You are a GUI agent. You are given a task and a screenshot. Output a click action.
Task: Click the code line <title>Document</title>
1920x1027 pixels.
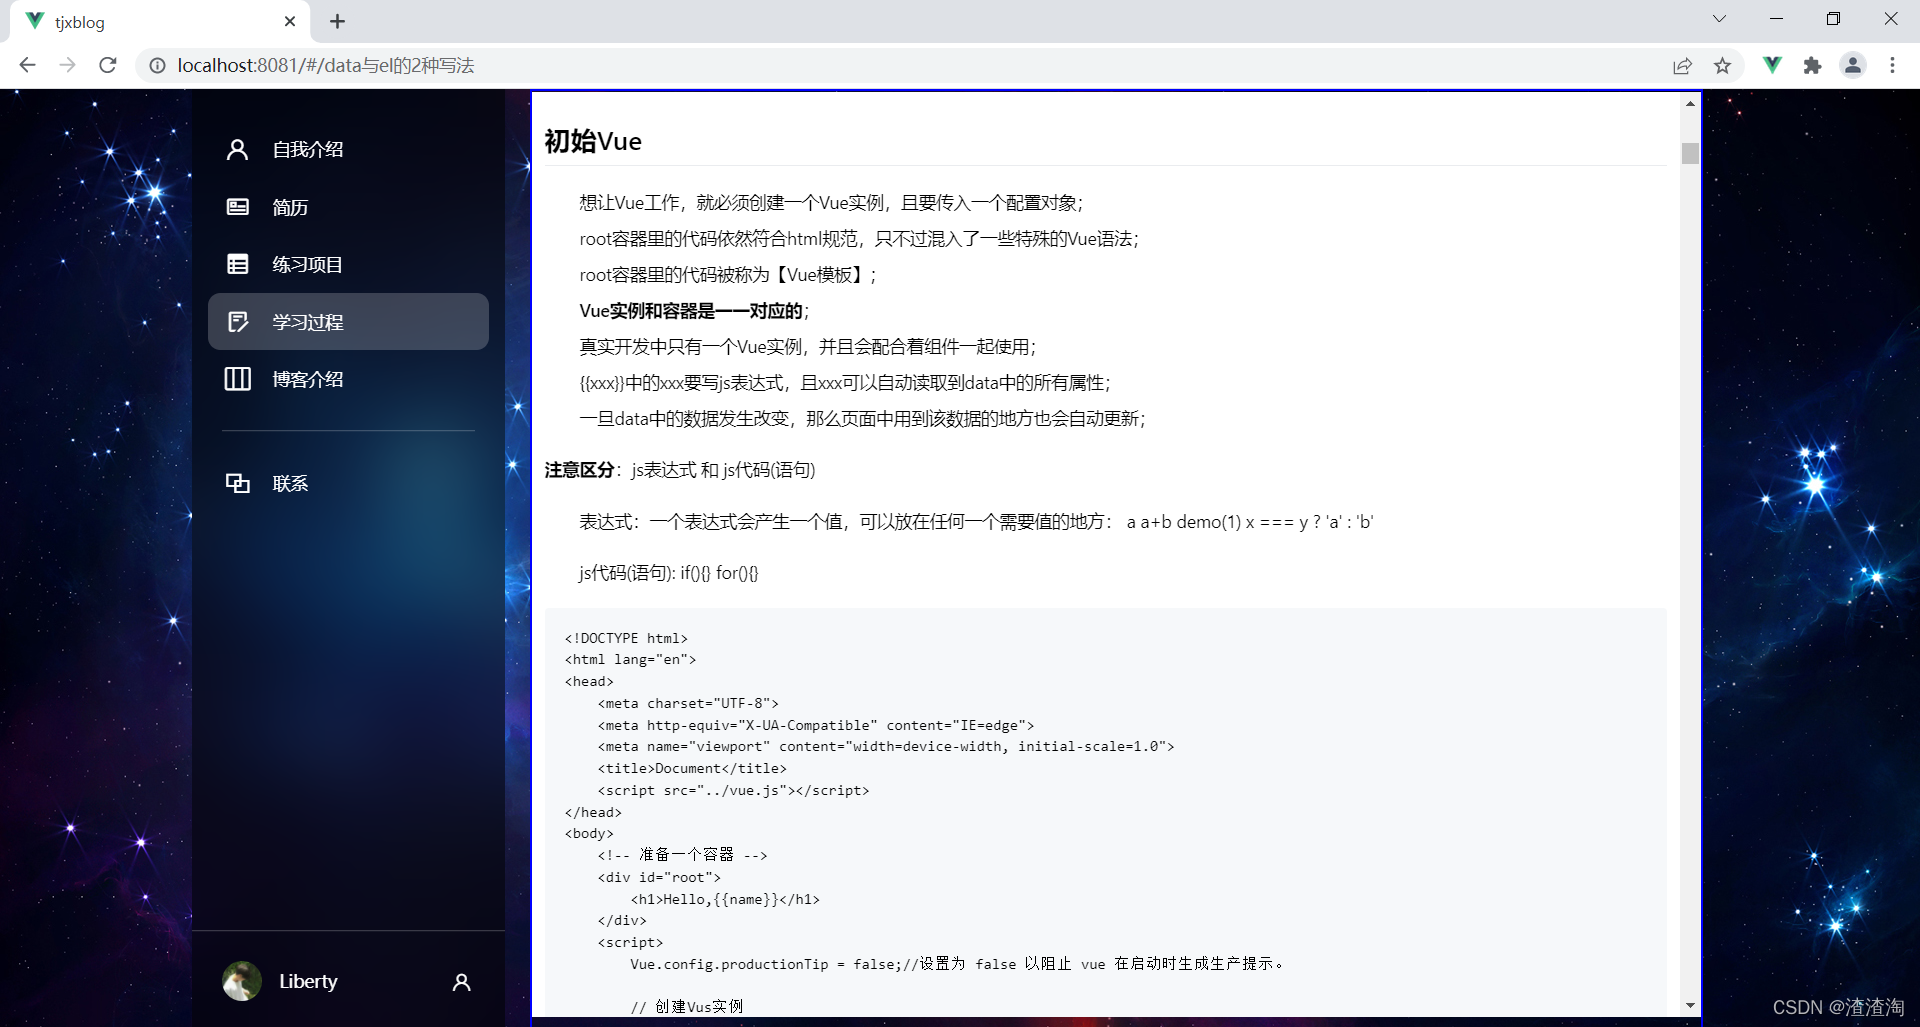pos(692,768)
